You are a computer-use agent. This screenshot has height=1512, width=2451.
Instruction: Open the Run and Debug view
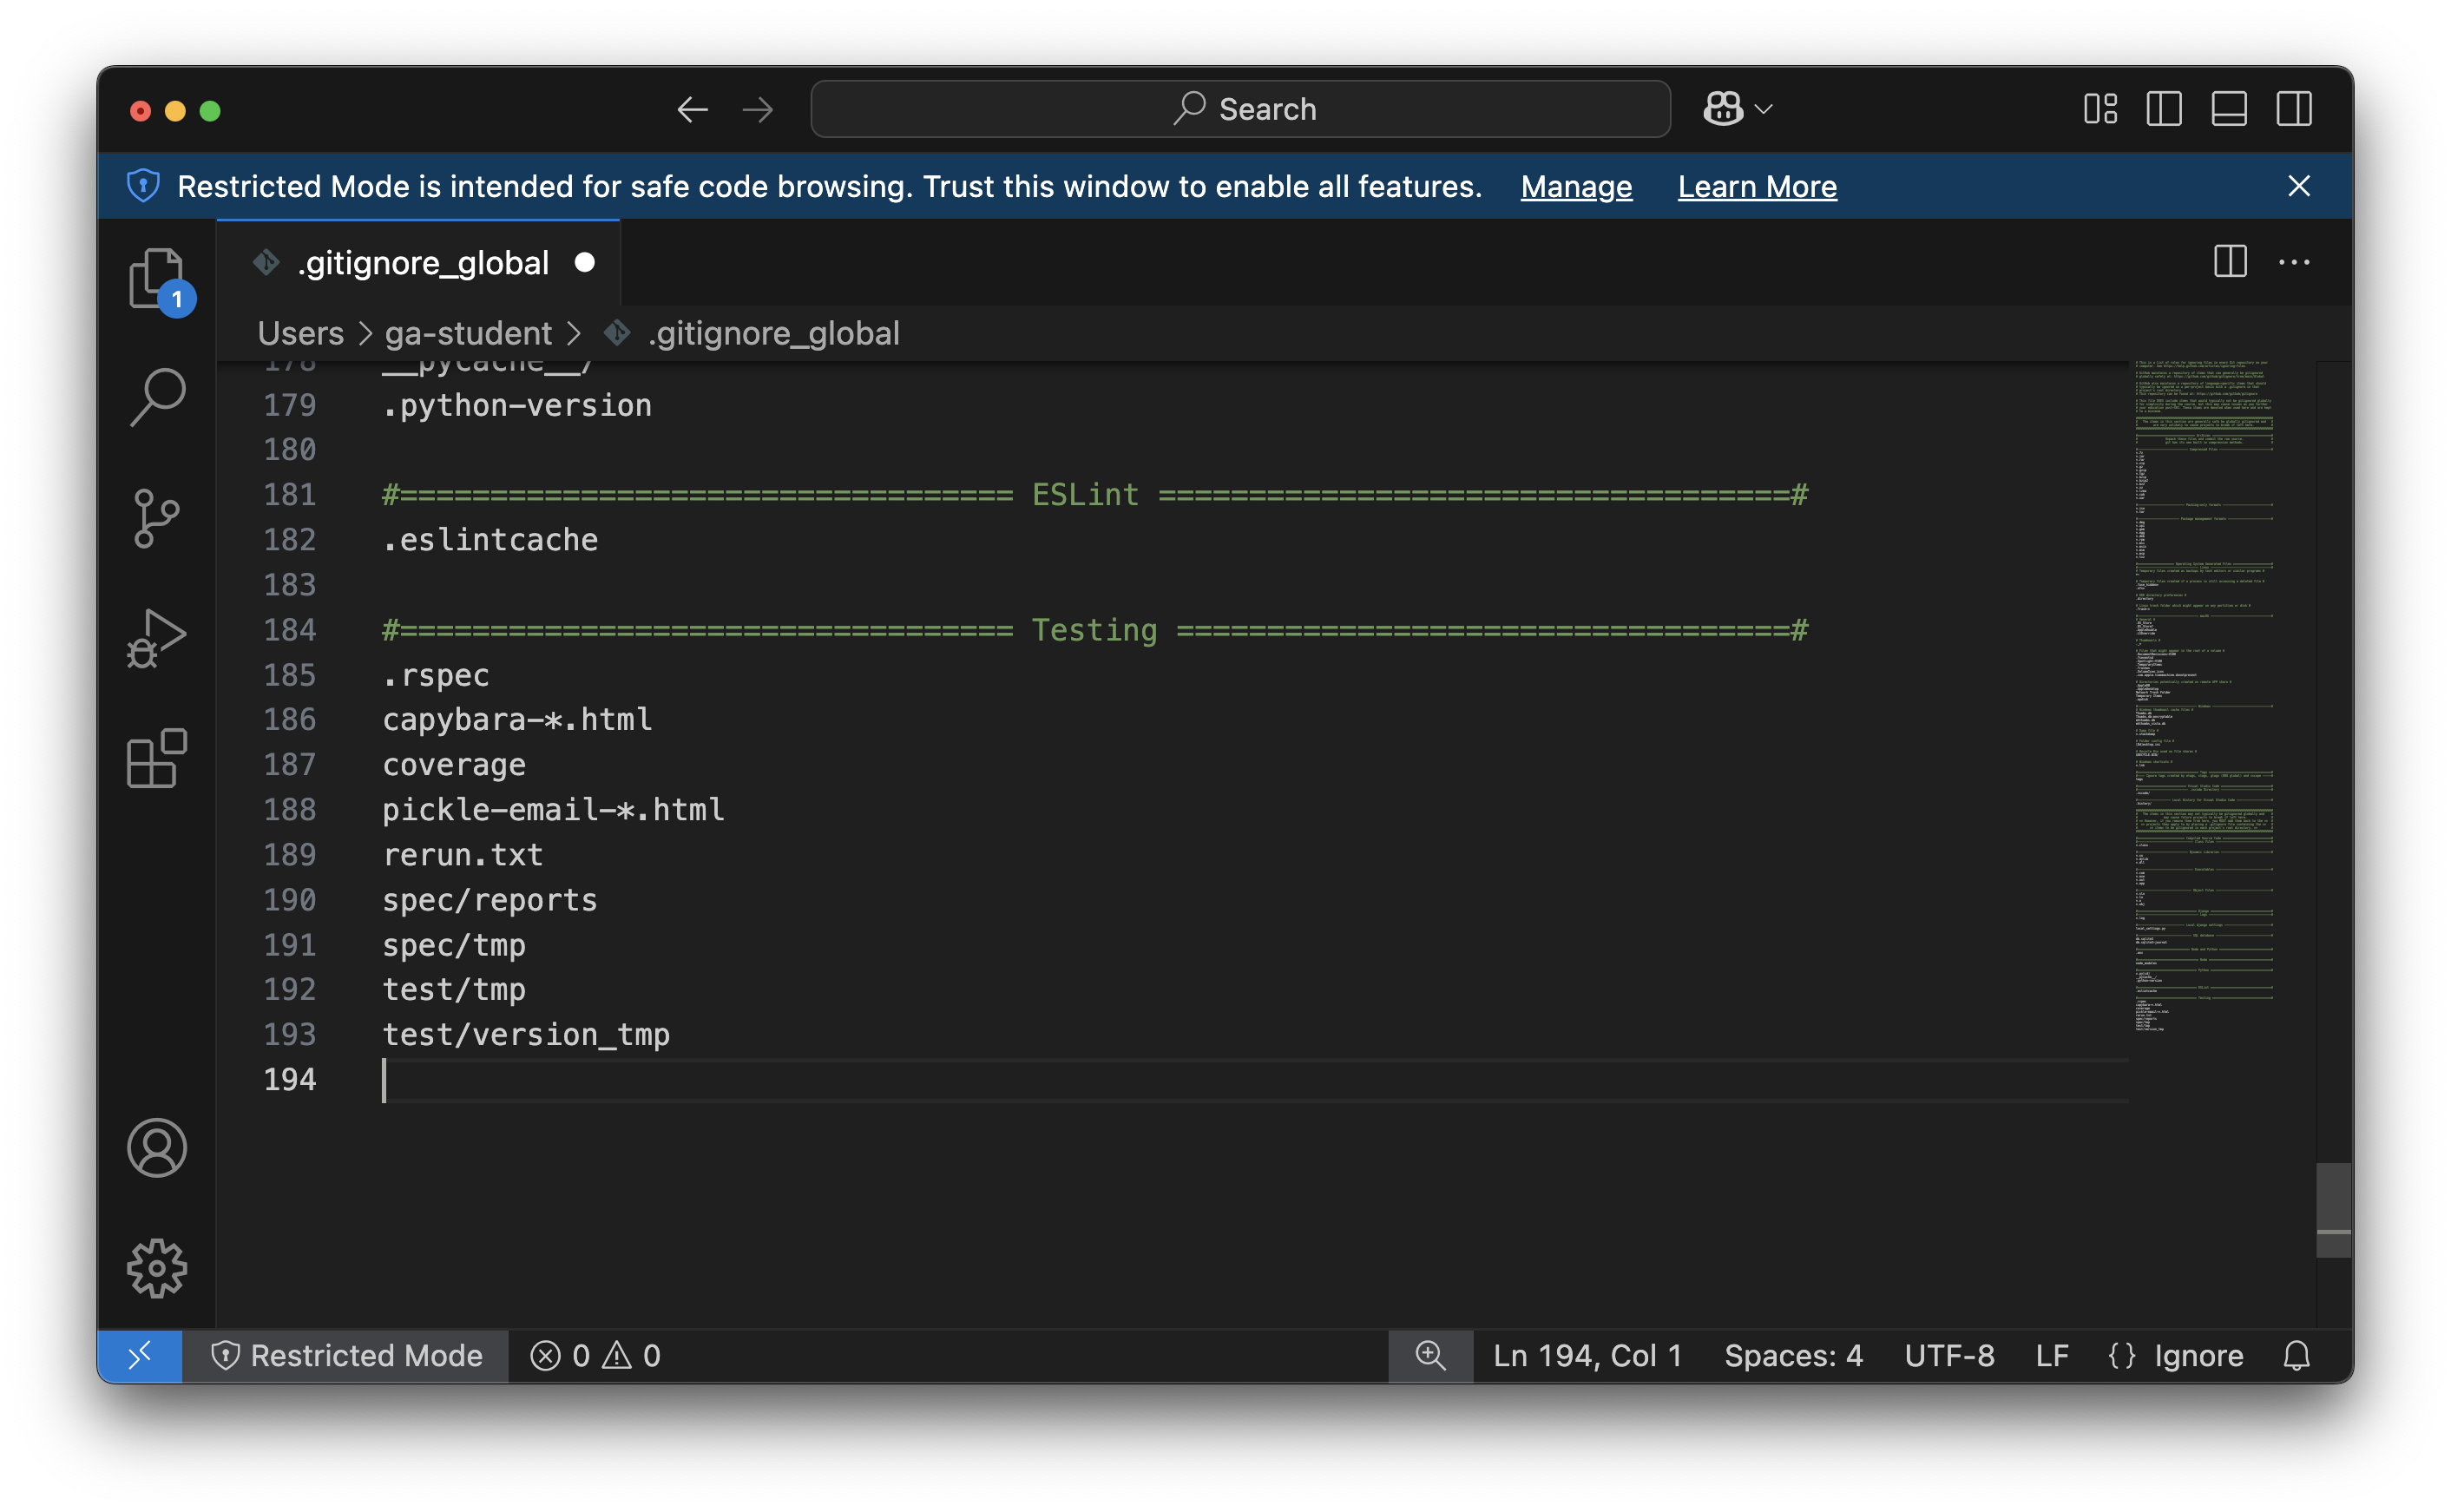coord(157,638)
